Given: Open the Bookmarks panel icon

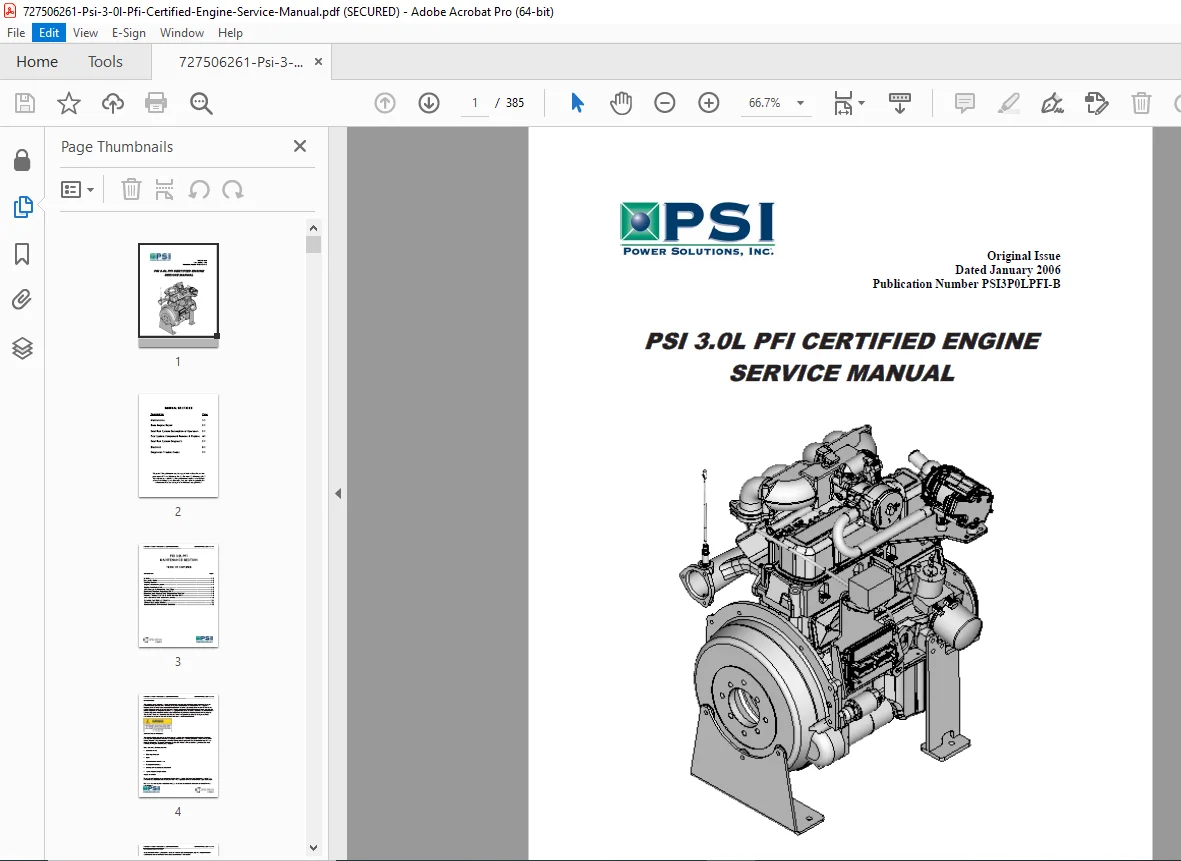Looking at the screenshot, I should tap(22, 254).
